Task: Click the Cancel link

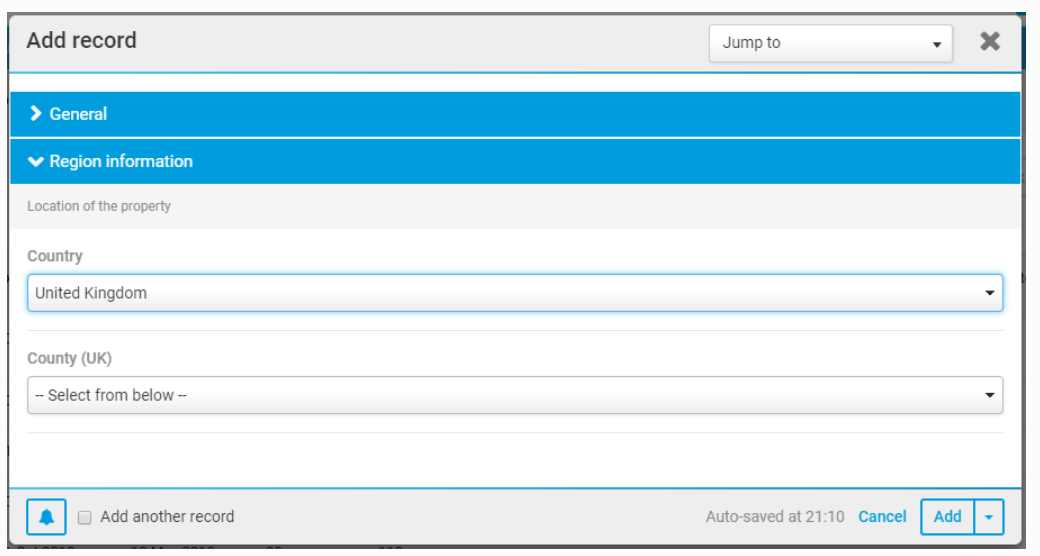Action: [882, 517]
